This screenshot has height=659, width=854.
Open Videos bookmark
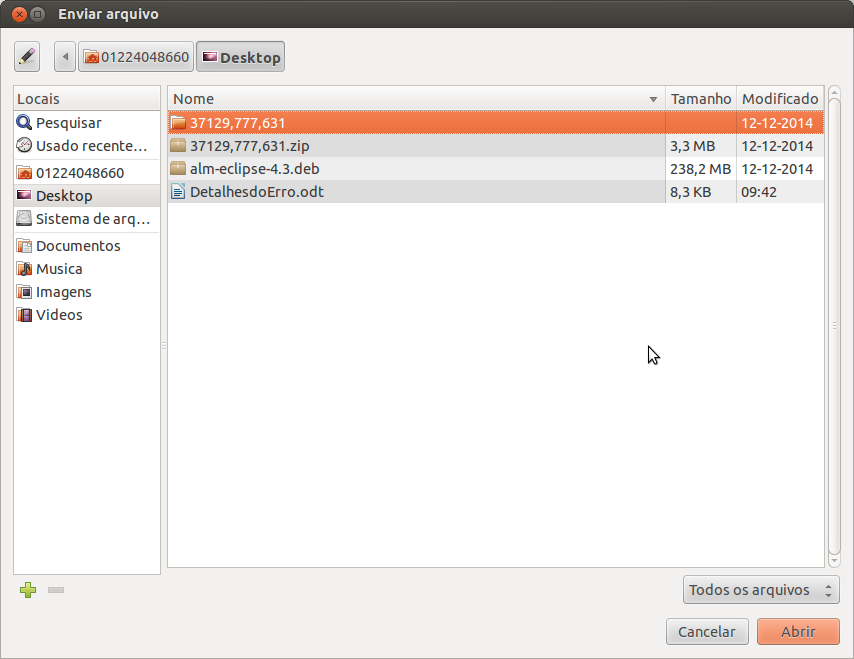click(x=87, y=314)
